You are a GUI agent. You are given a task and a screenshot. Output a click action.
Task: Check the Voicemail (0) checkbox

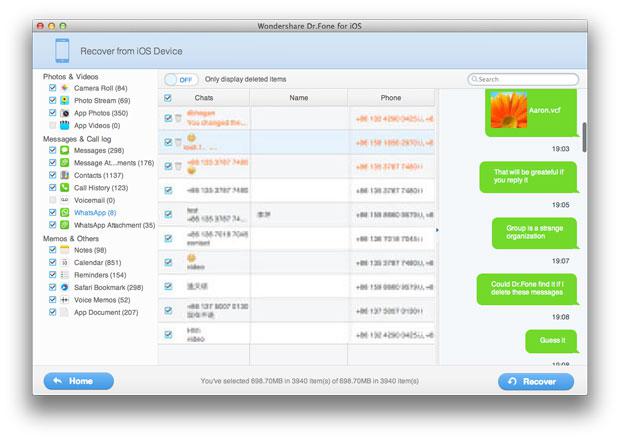[52, 200]
